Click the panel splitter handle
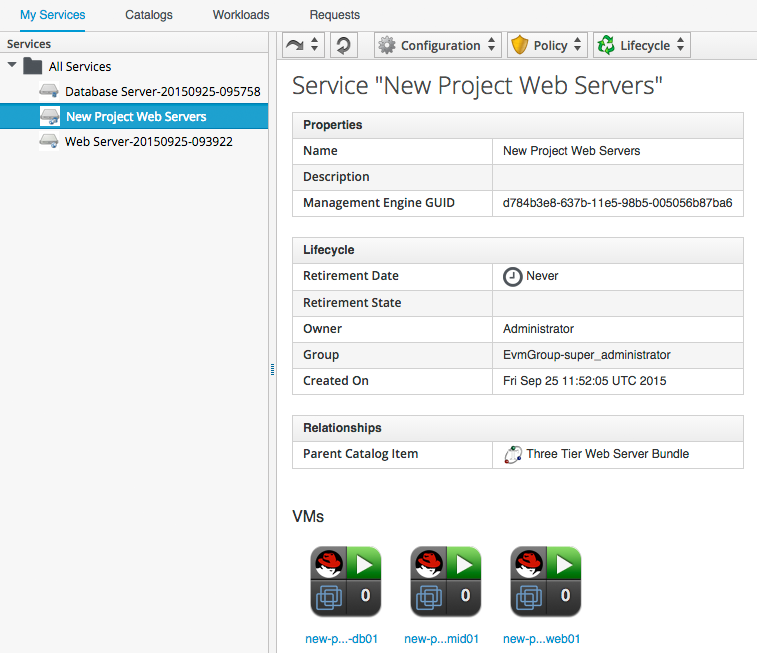Viewport: 757px width, 653px height. [272, 370]
